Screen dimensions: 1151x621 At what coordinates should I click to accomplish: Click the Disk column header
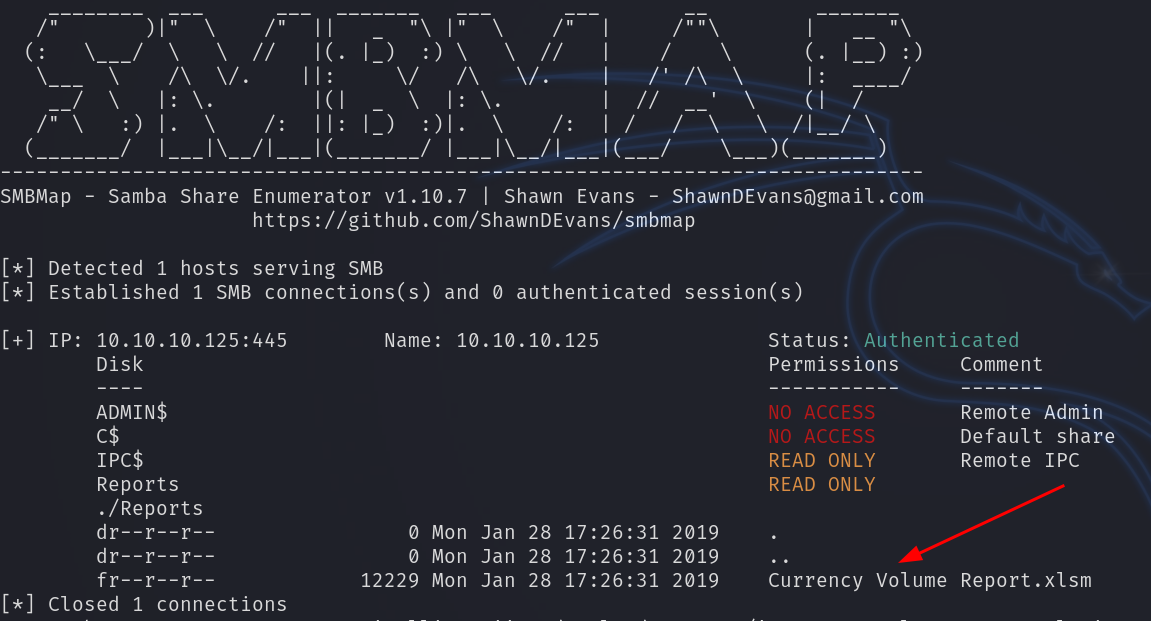point(119,364)
